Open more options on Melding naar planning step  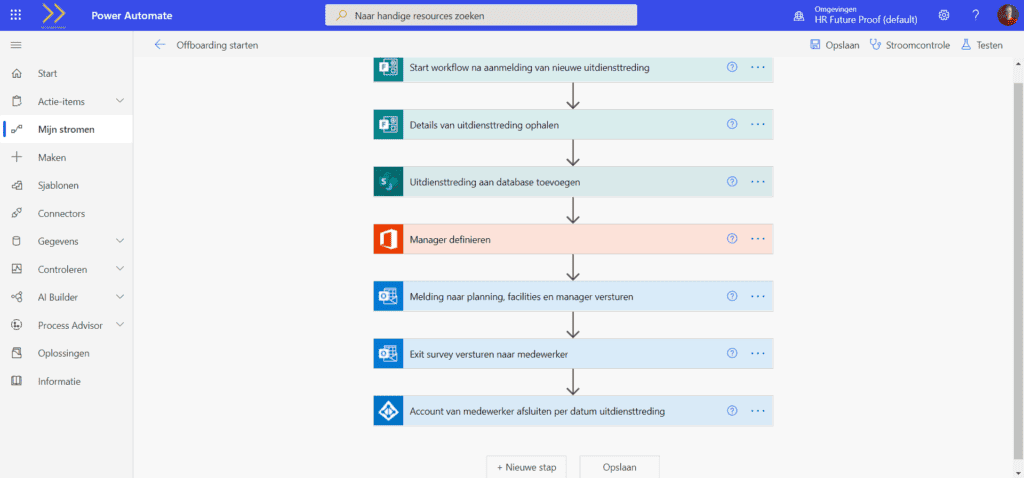click(x=758, y=296)
